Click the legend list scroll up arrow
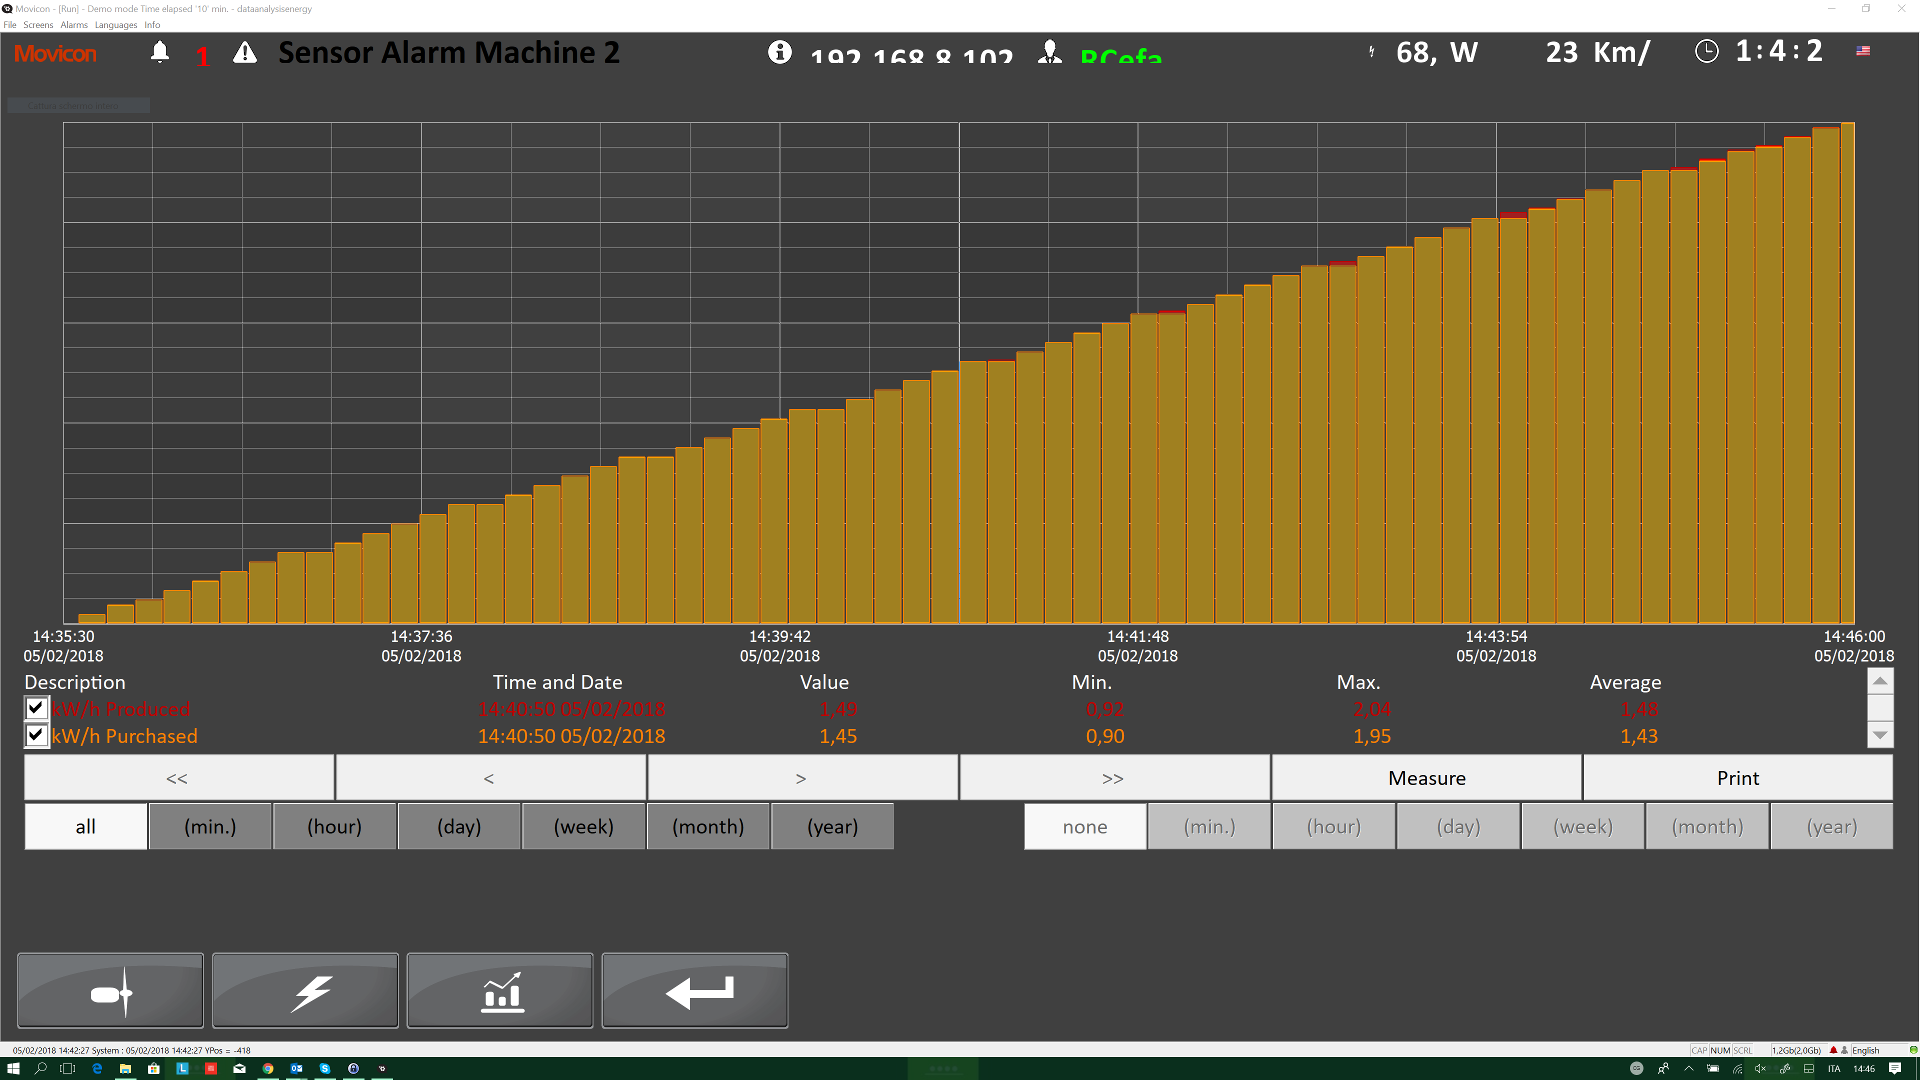 tap(1880, 681)
